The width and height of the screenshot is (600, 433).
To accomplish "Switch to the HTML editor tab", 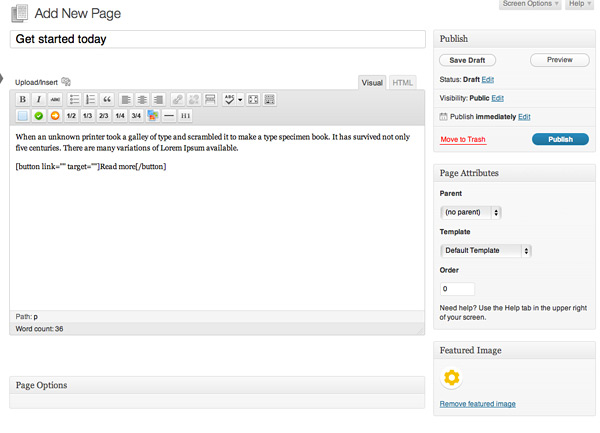I will tap(402, 83).
